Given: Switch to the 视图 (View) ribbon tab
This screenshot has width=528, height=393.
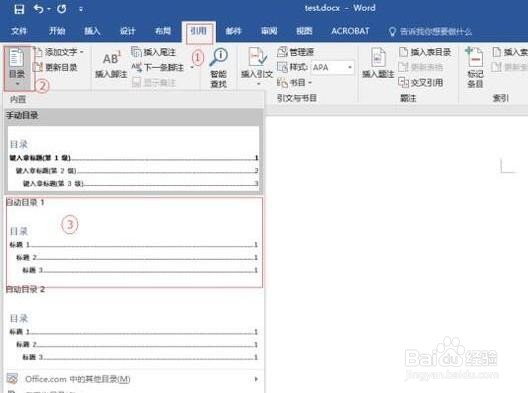Looking at the screenshot, I should tap(304, 31).
